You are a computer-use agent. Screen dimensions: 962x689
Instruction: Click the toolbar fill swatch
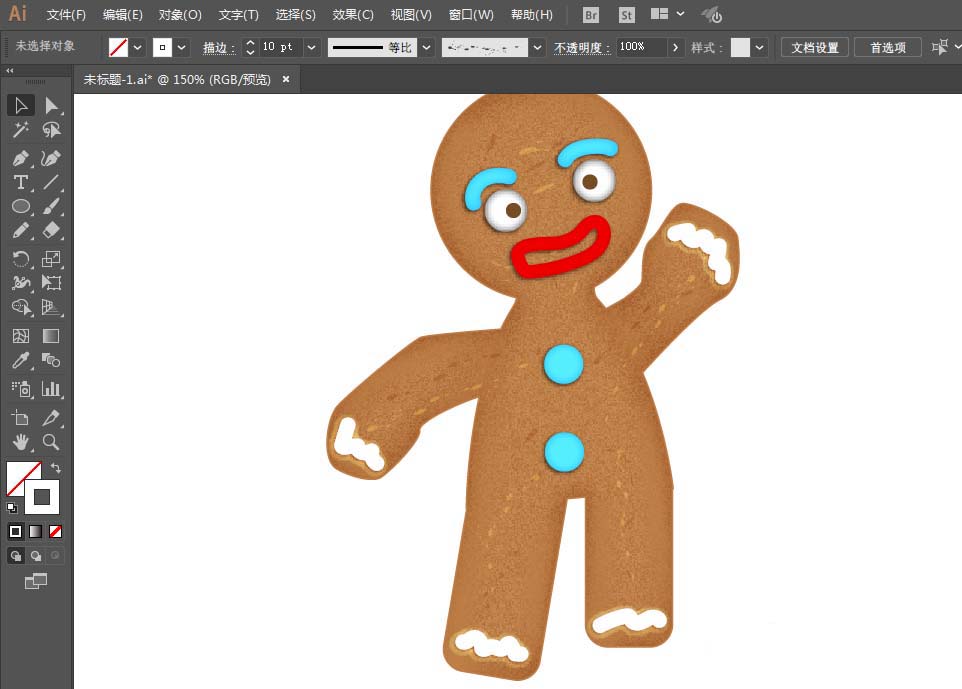tap(20, 475)
